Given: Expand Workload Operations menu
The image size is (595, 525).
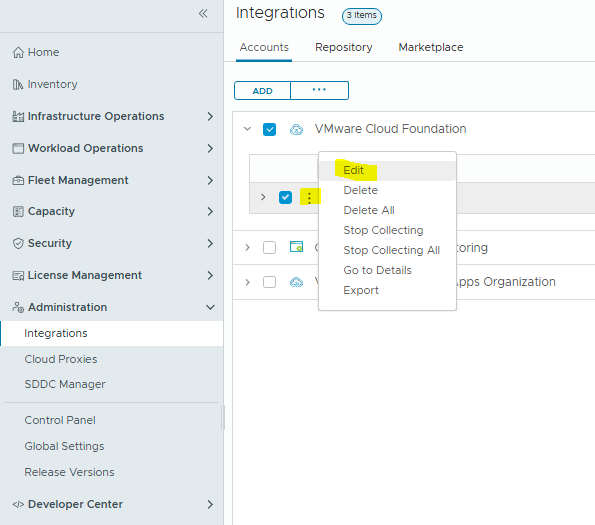Looking at the screenshot, I should coord(210,148).
